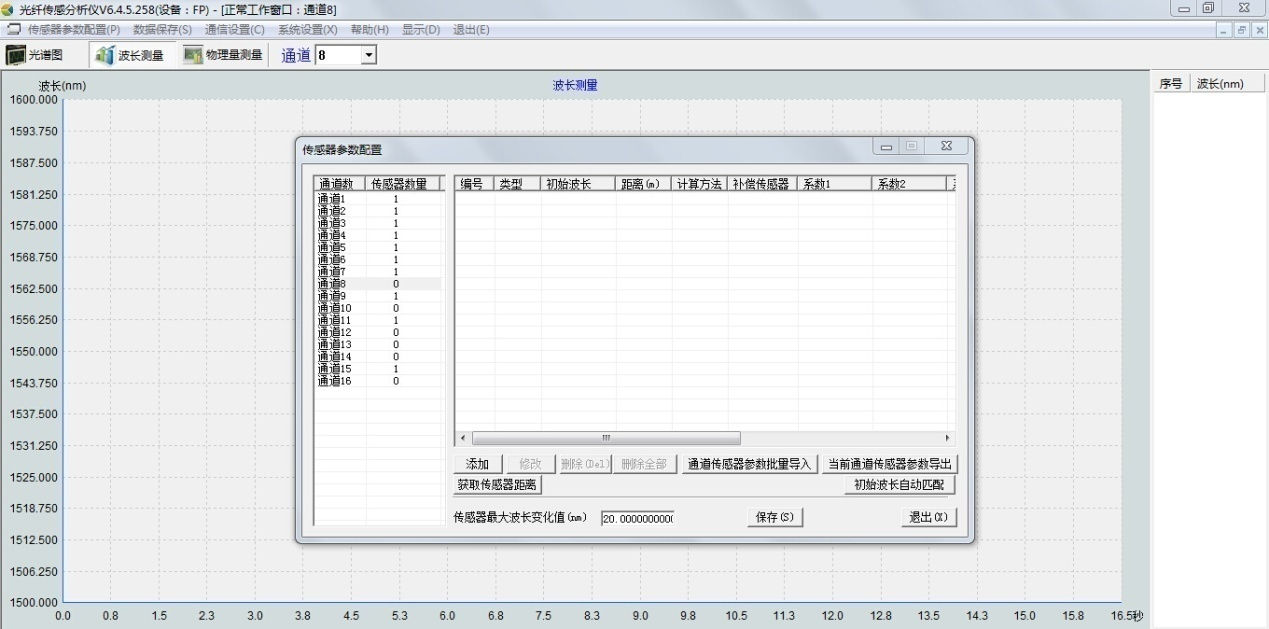This screenshot has height=629, width=1269.
Task: Click the application icon in title bar
Action: (x=8, y=9)
